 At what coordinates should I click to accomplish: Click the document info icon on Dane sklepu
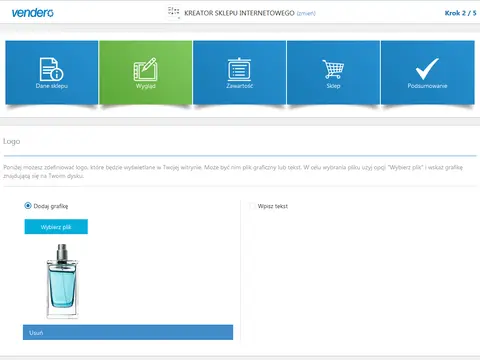tap(51, 69)
